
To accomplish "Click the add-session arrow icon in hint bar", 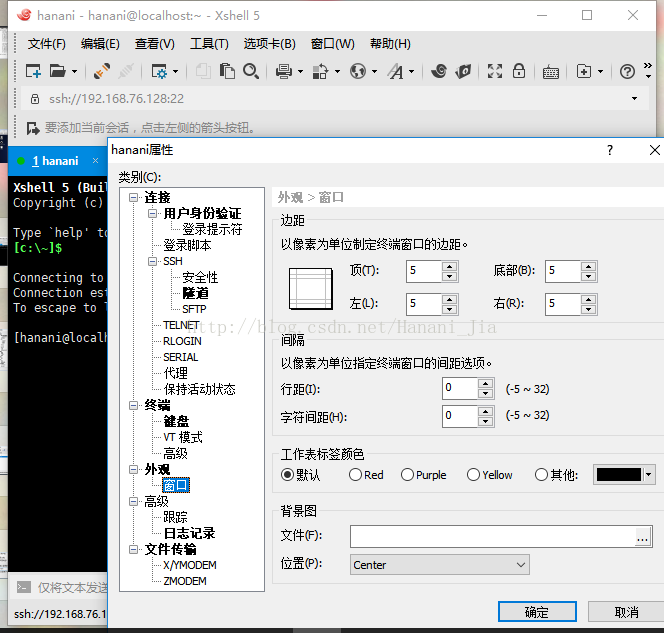I will [x=33, y=128].
